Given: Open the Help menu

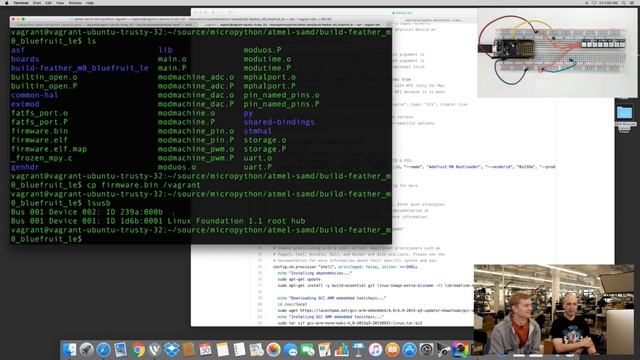Looking at the screenshot, I should tap(90, 3).
